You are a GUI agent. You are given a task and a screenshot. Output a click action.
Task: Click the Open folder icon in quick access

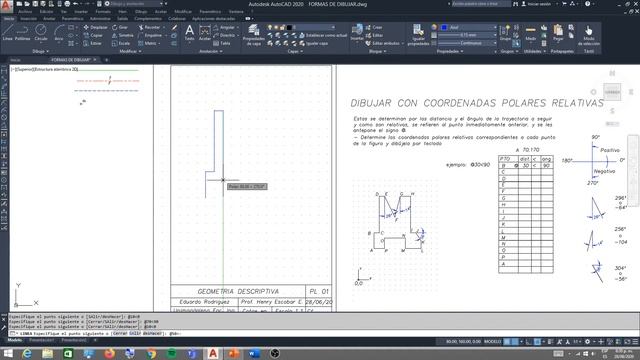click(x=27, y=4)
